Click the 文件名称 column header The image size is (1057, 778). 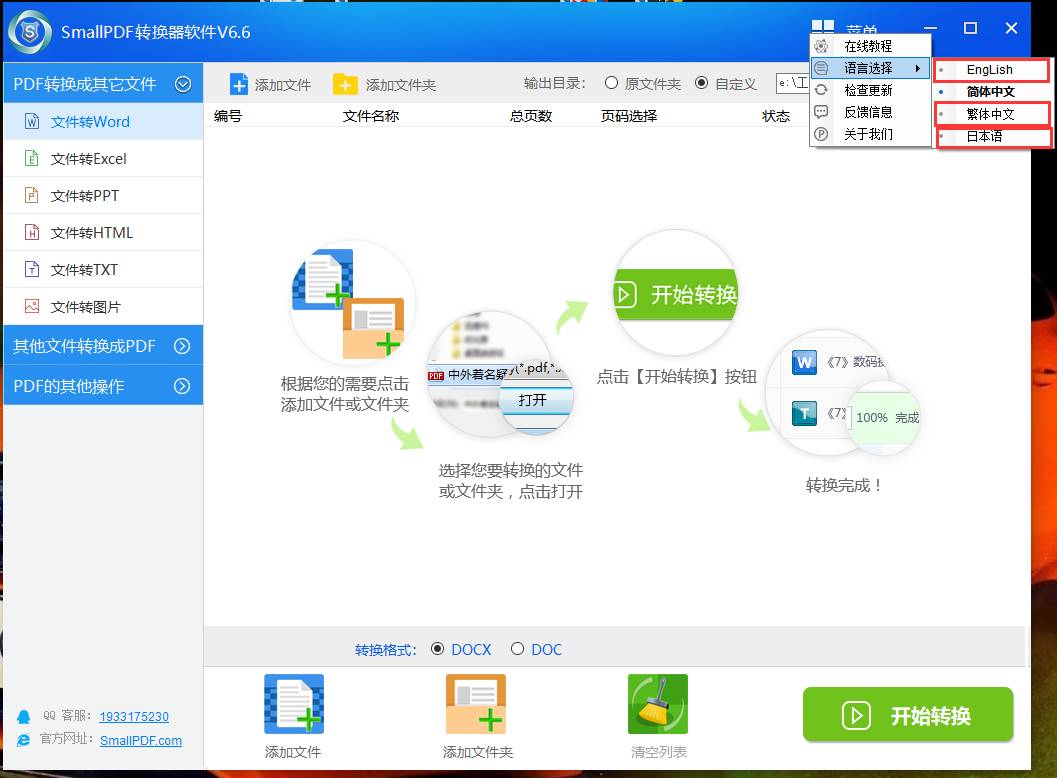pyautogui.click(x=371, y=116)
